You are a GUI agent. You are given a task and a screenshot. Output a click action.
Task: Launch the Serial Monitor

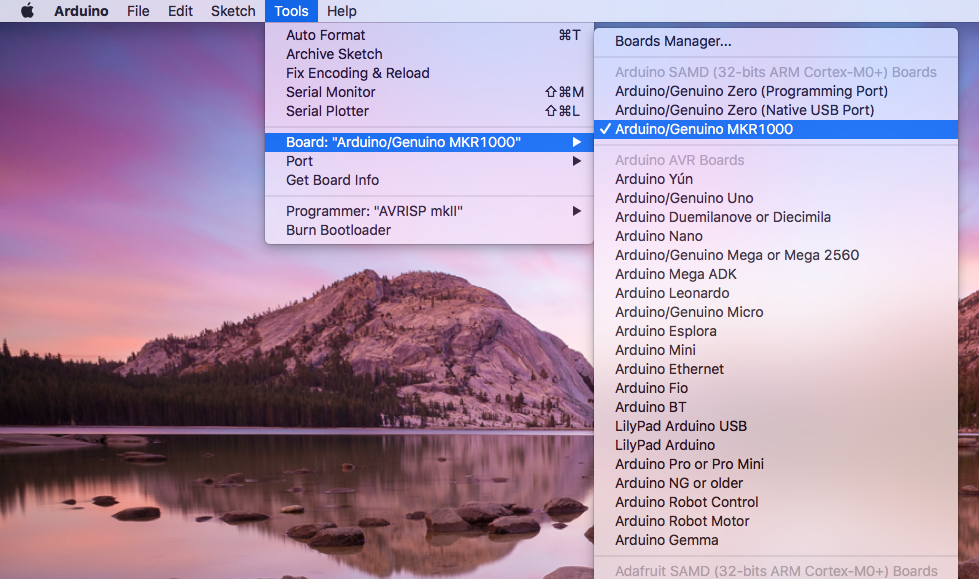[330, 92]
